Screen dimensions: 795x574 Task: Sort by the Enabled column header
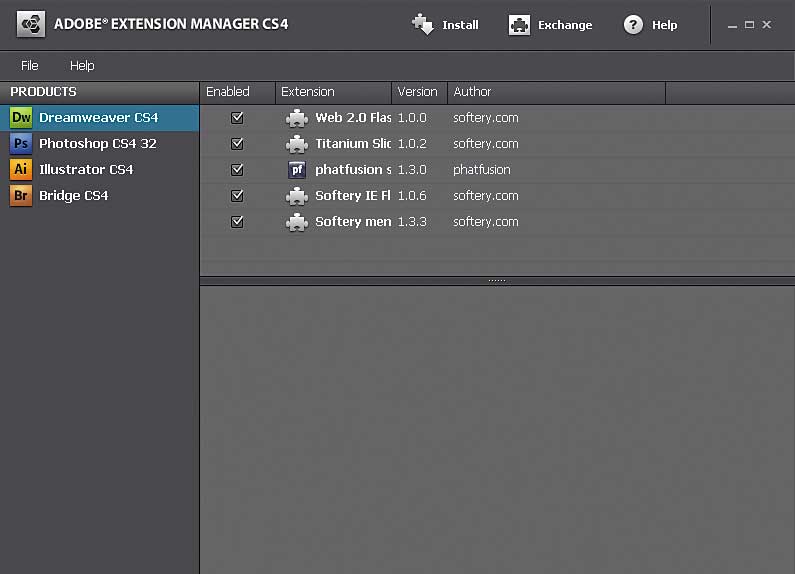tap(238, 92)
